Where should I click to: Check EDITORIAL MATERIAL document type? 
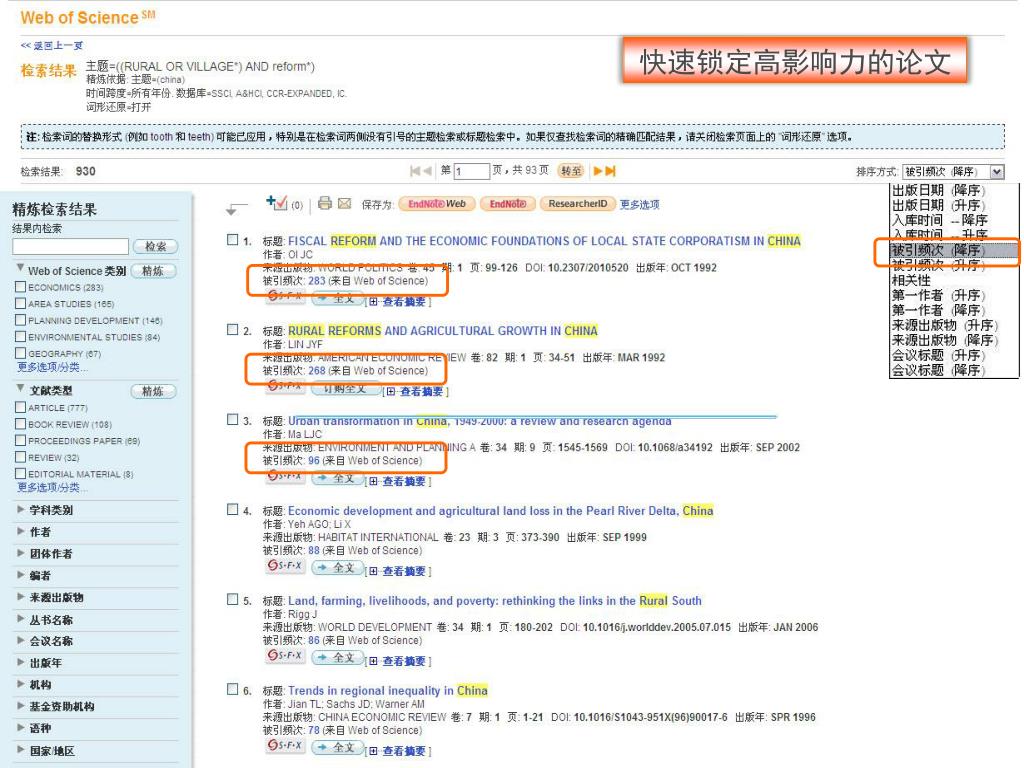(x=20, y=473)
